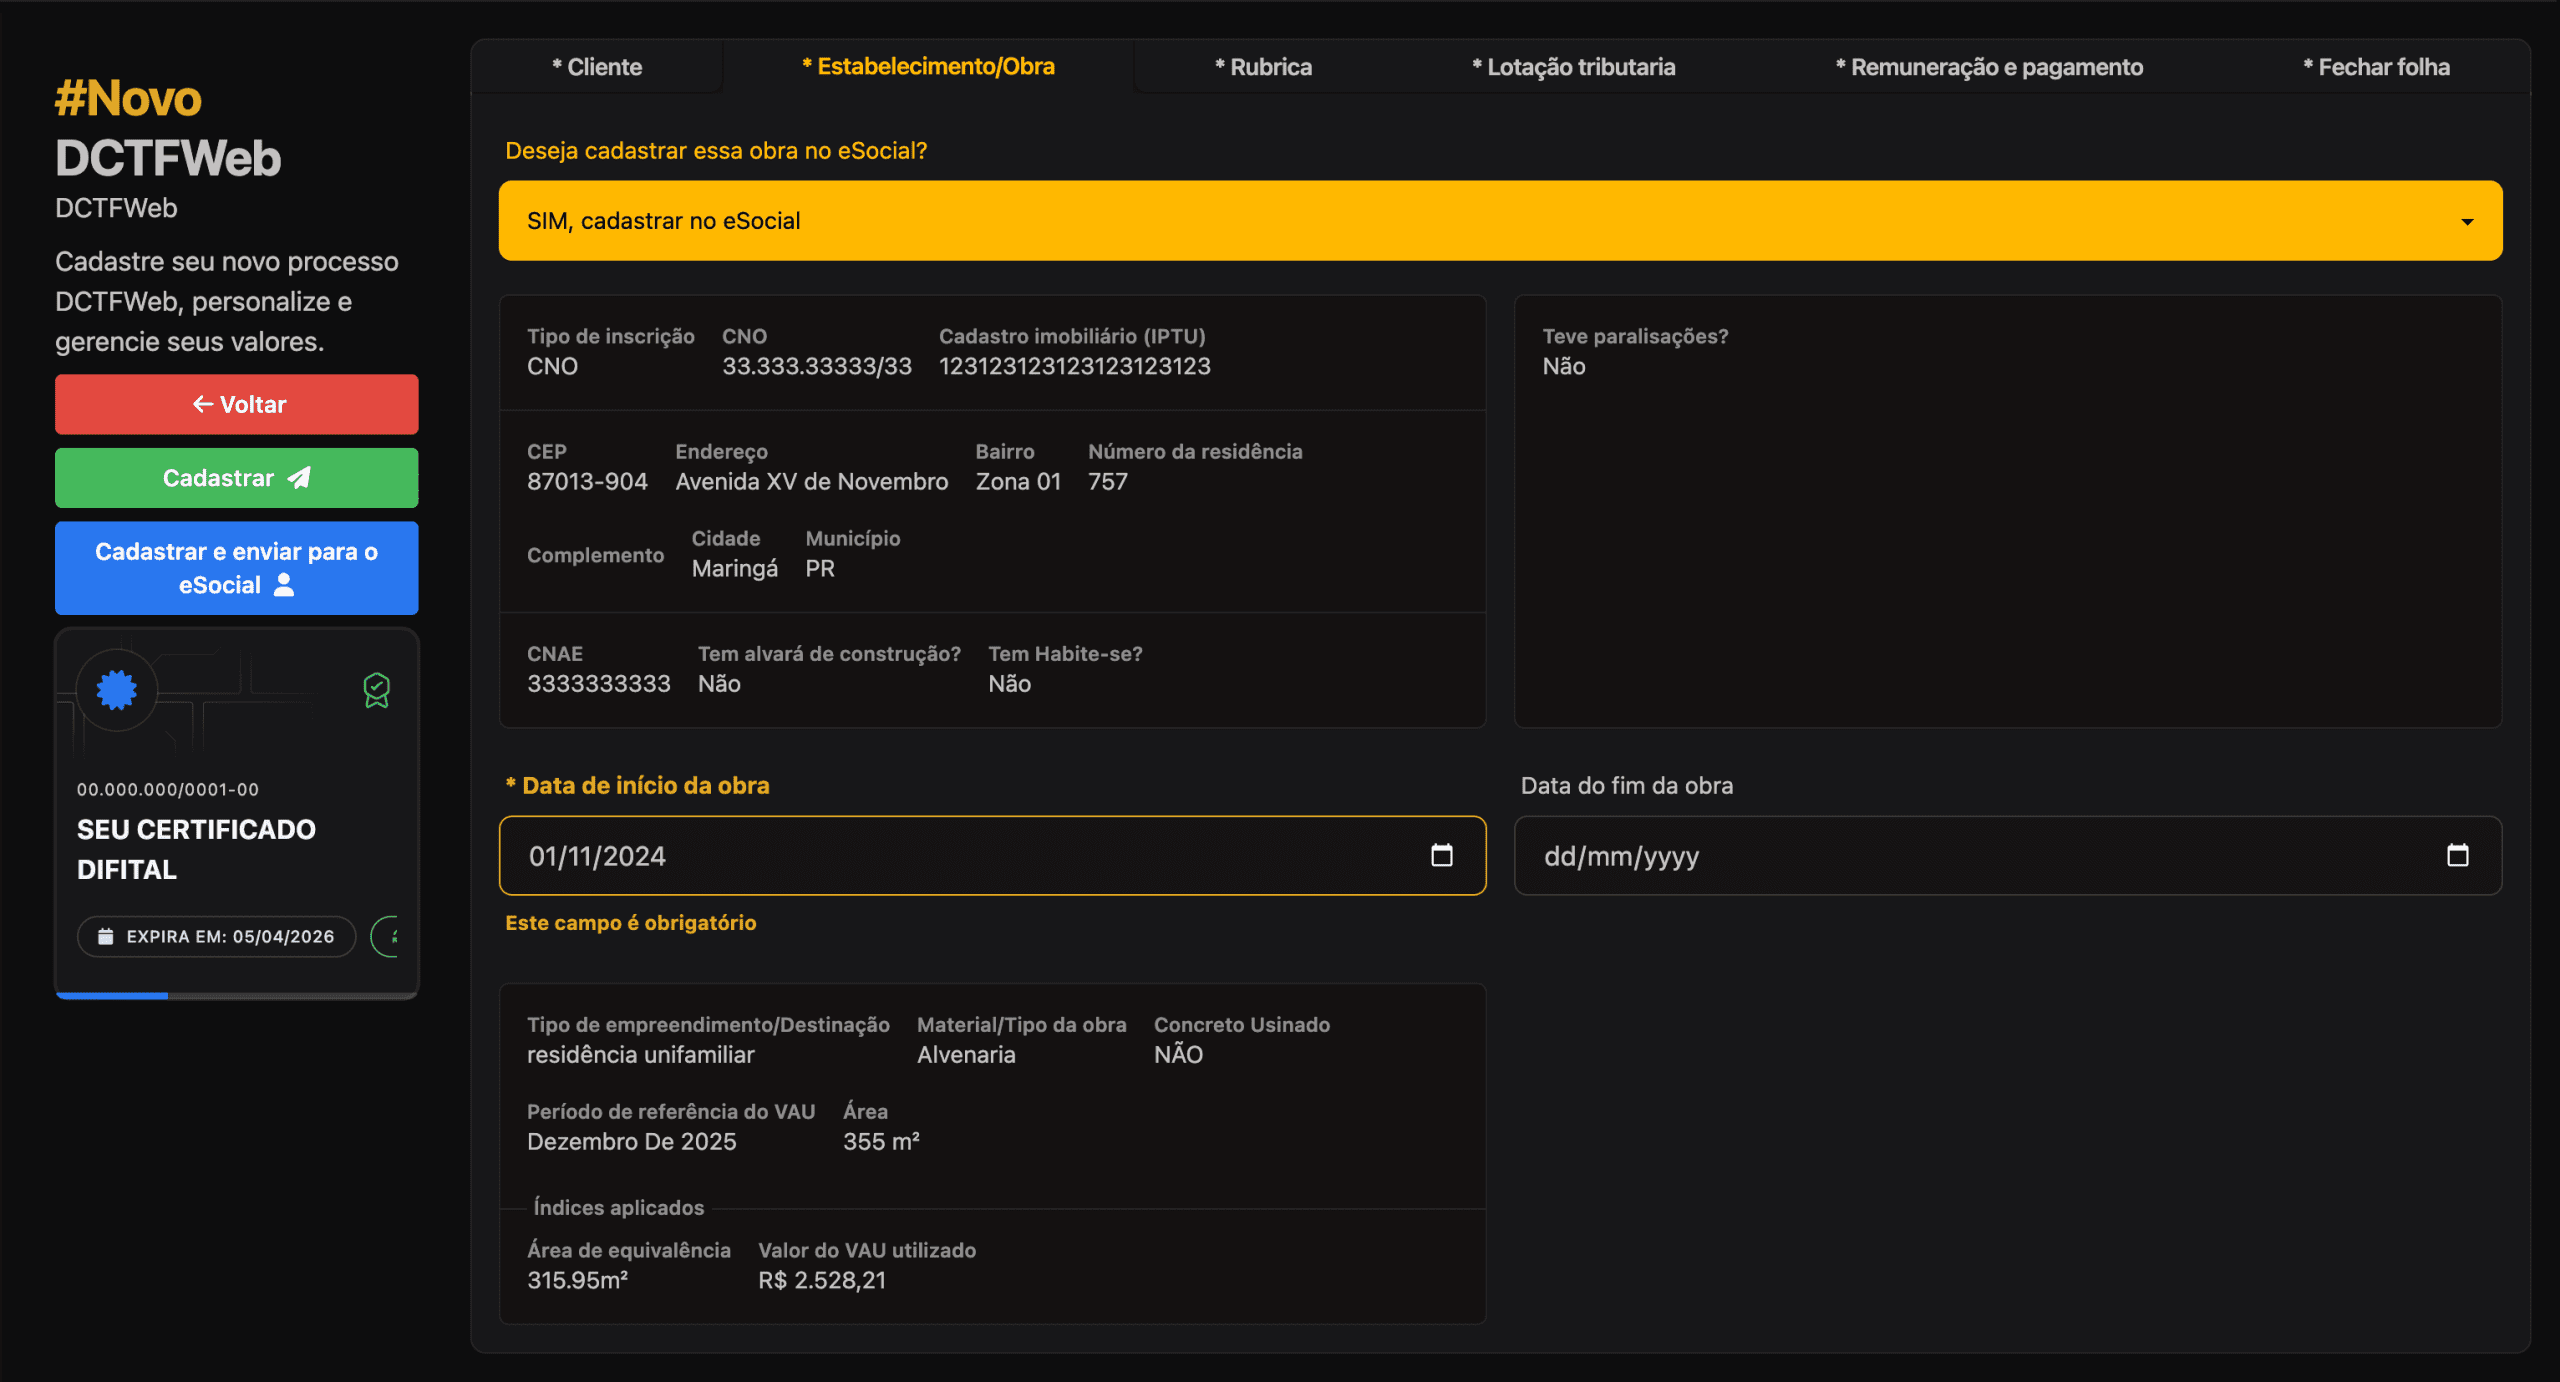Click the blue certificate seal icon
2560x1382 pixels.
pos(117,690)
